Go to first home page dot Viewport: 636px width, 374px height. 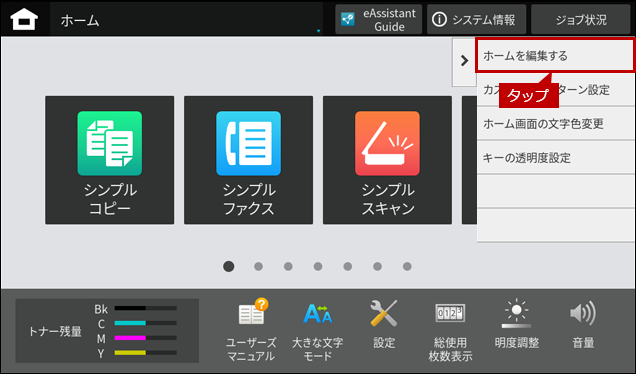pos(229,266)
